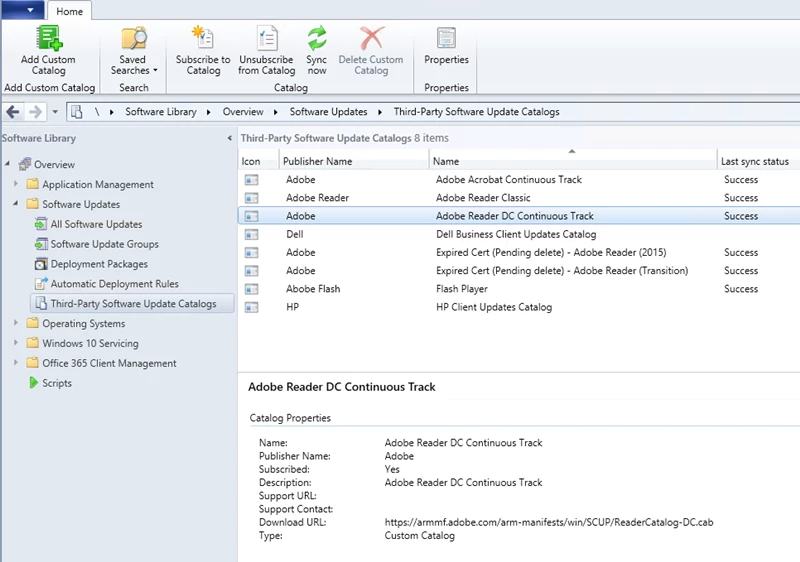Open dropdown arrow after Software Library breadcrumb
The height and width of the screenshot is (562, 800).
pyautogui.click(x=209, y=112)
